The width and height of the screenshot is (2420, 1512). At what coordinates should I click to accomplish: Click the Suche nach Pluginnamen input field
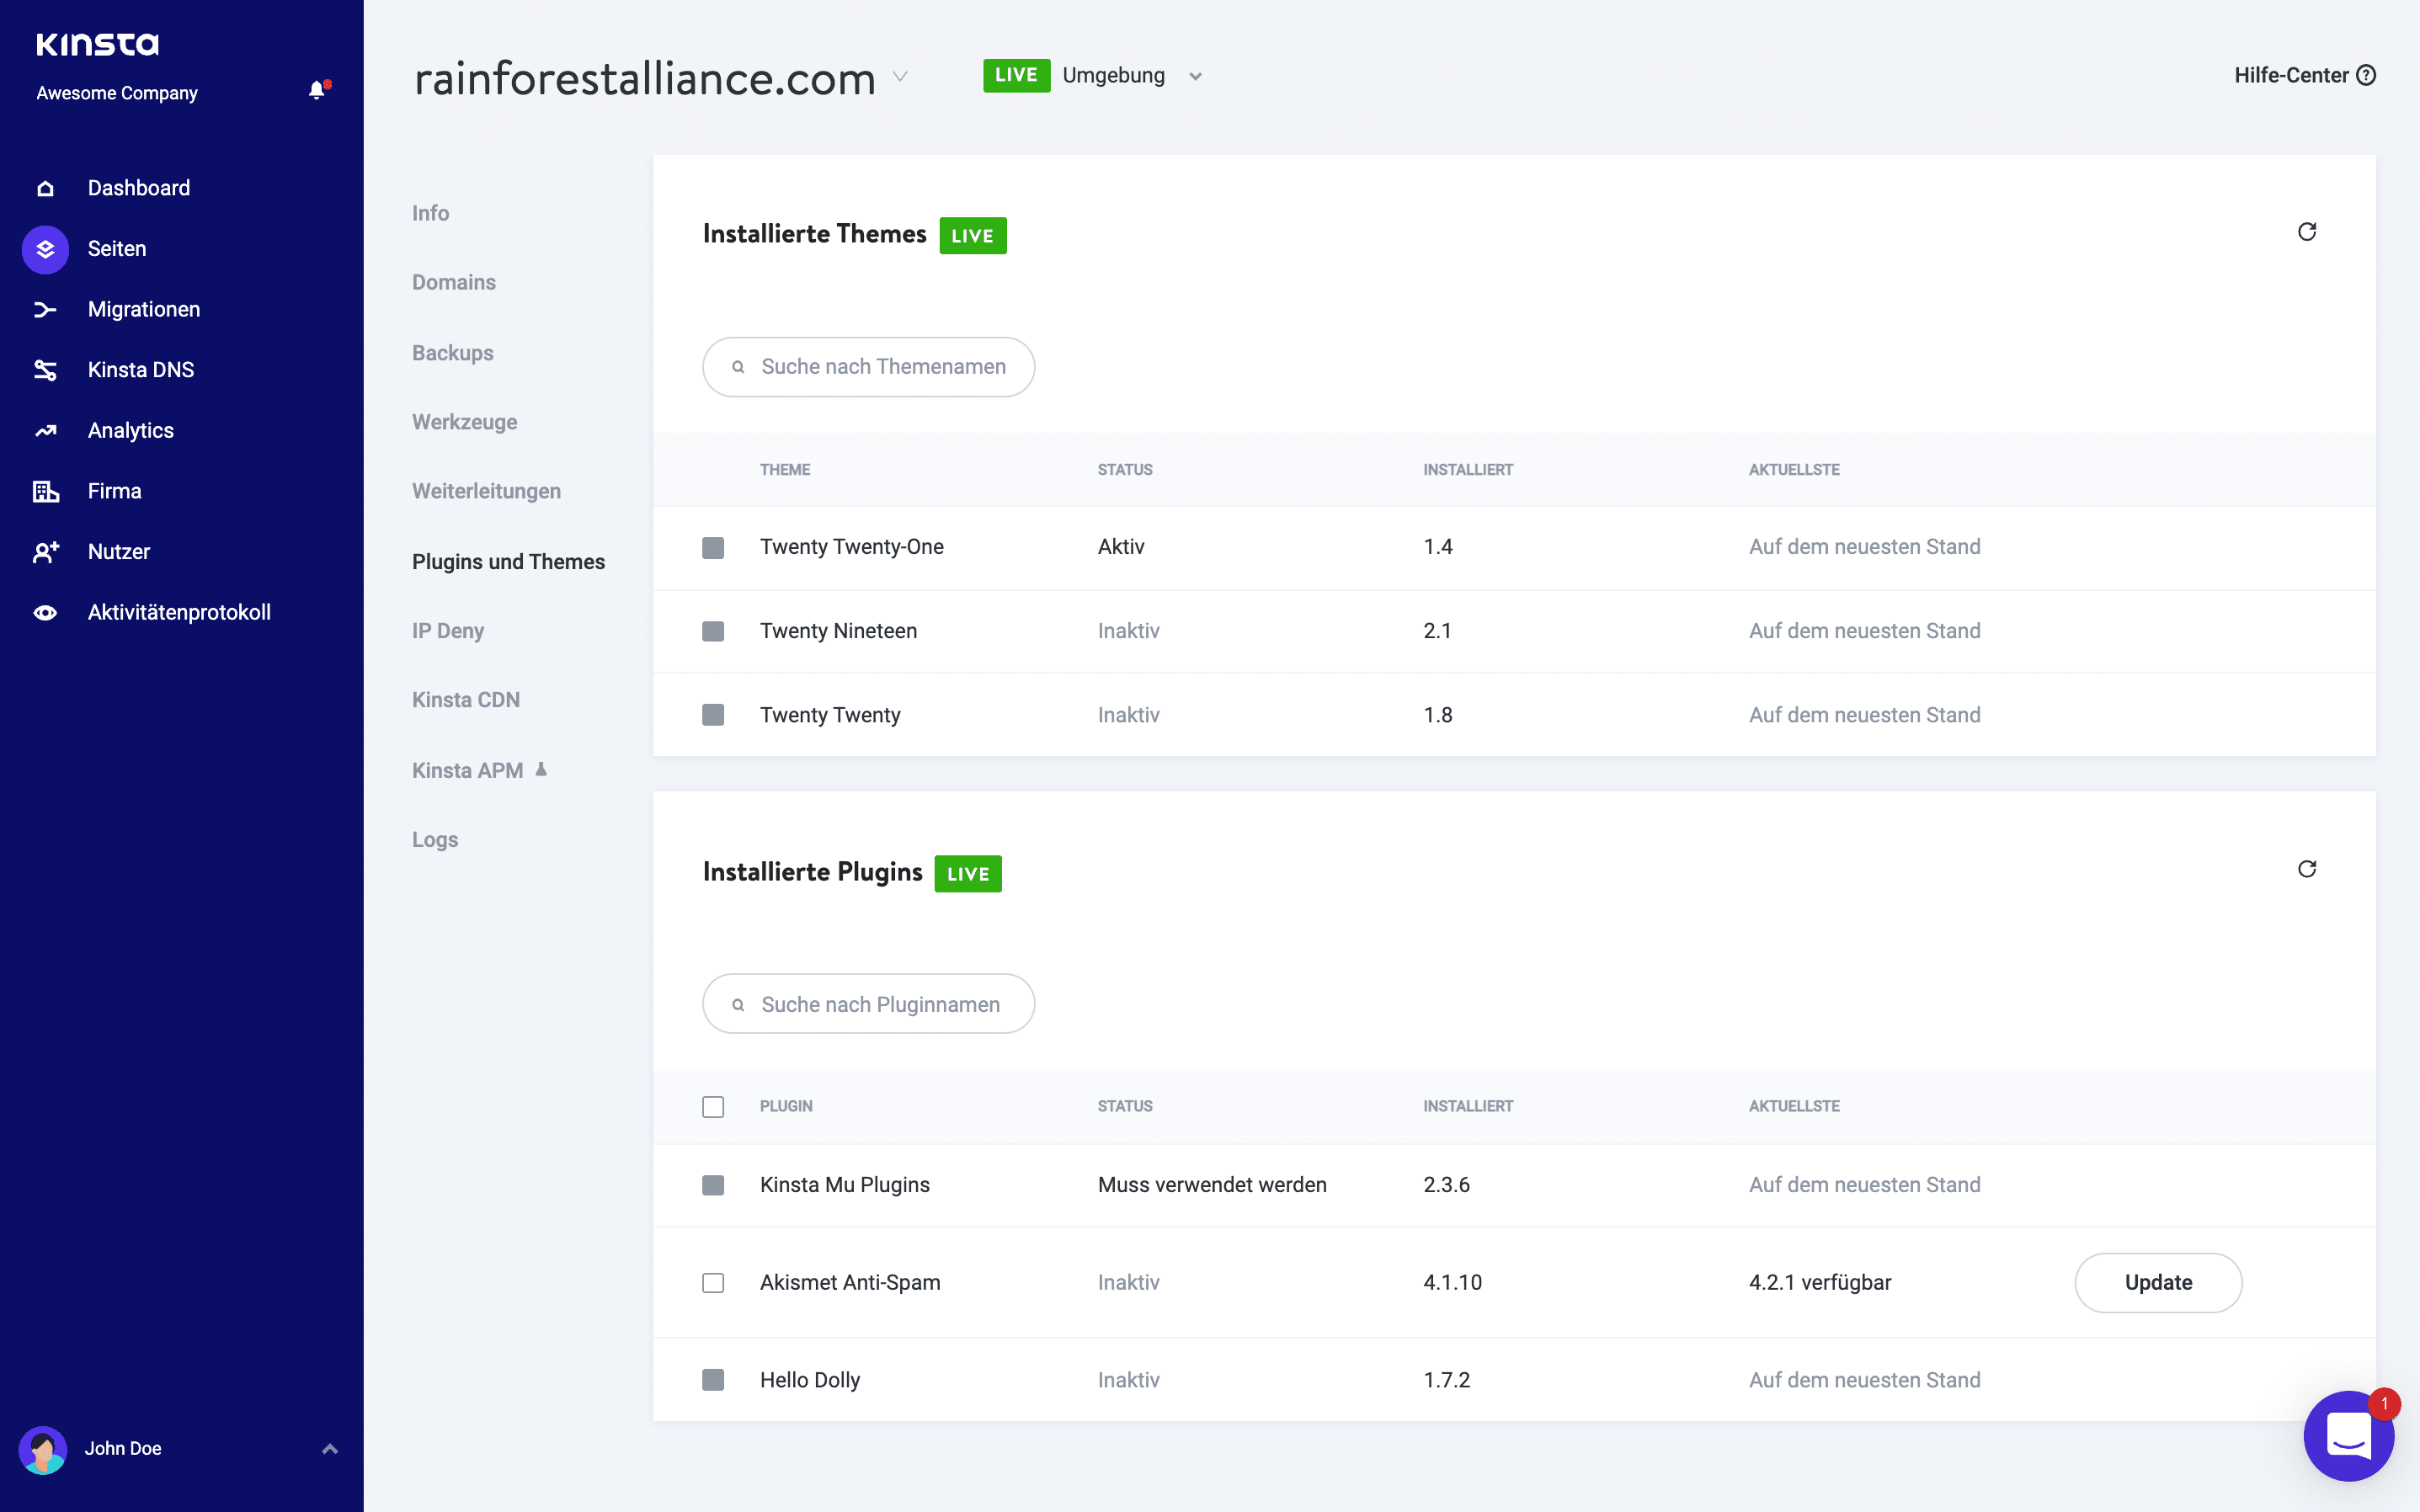pyautogui.click(x=867, y=1004)
